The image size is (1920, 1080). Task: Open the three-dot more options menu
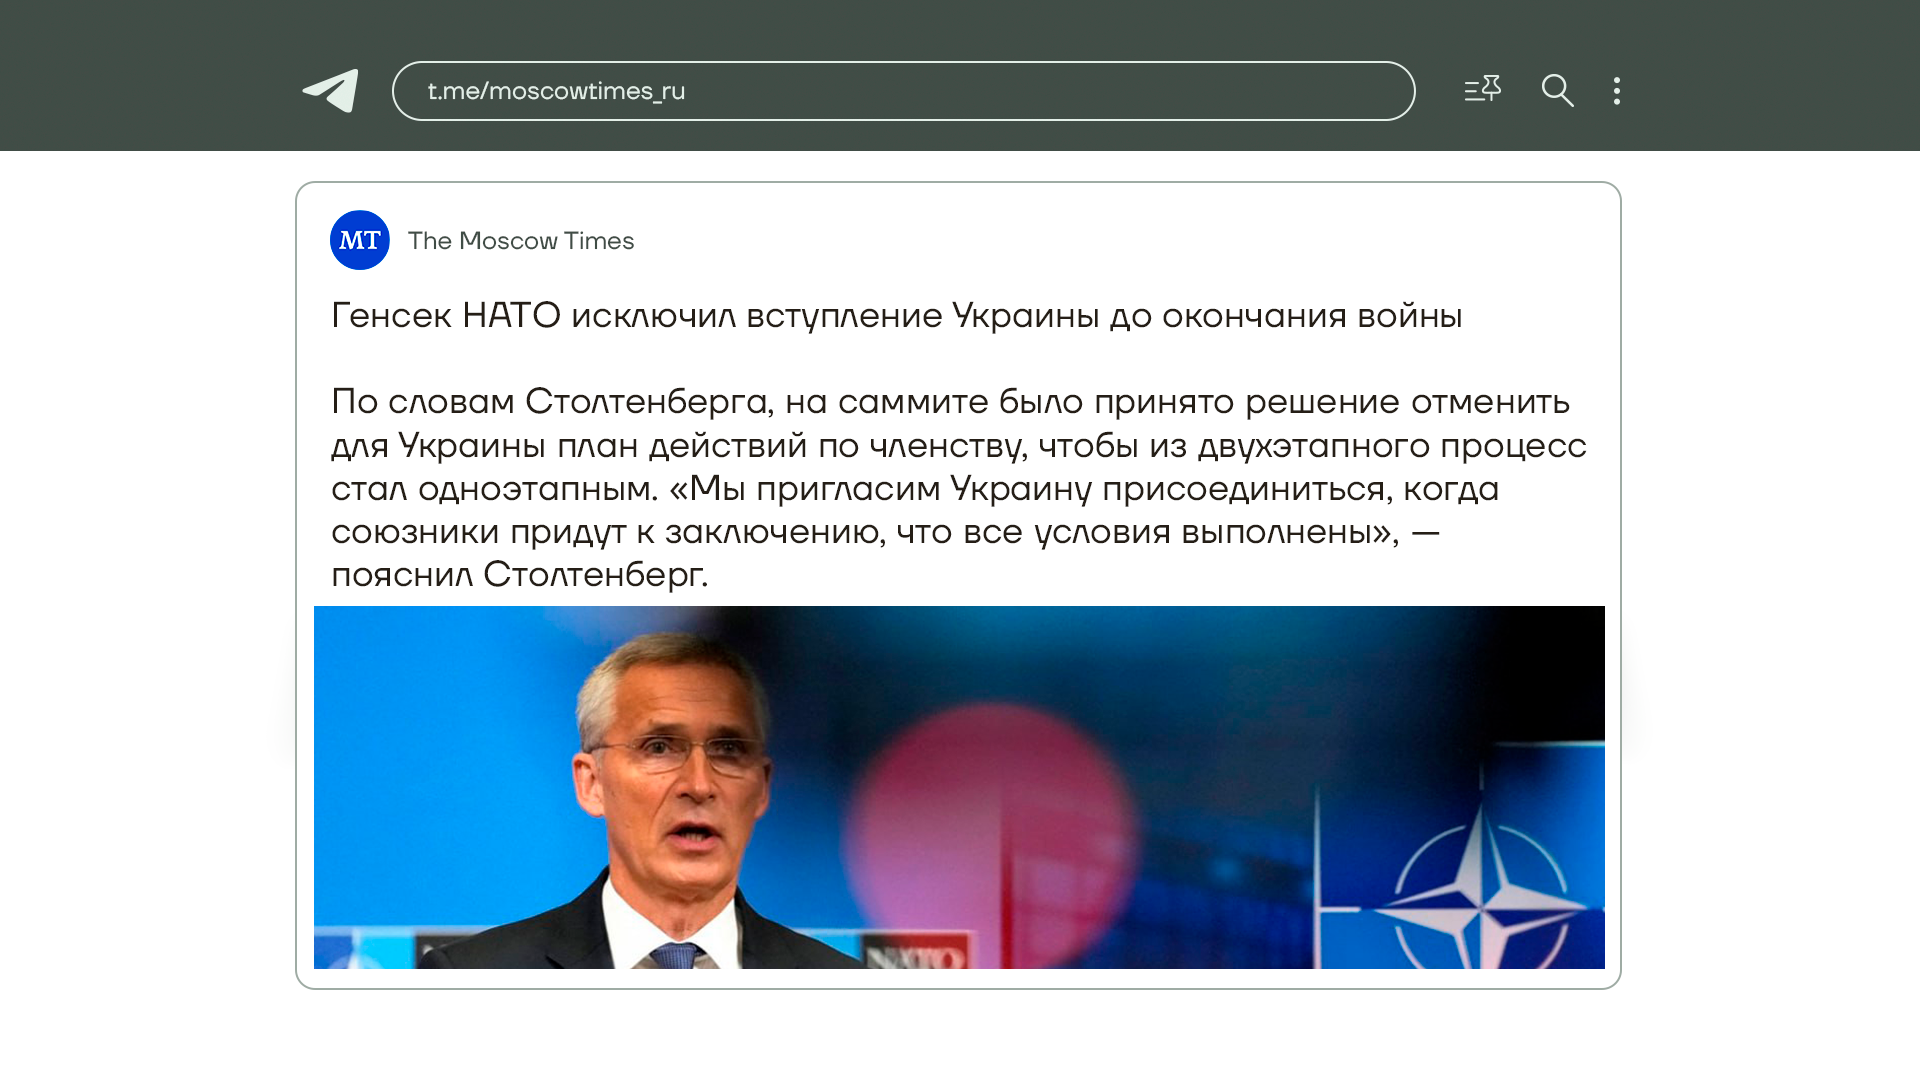(x=1616, y=91)
